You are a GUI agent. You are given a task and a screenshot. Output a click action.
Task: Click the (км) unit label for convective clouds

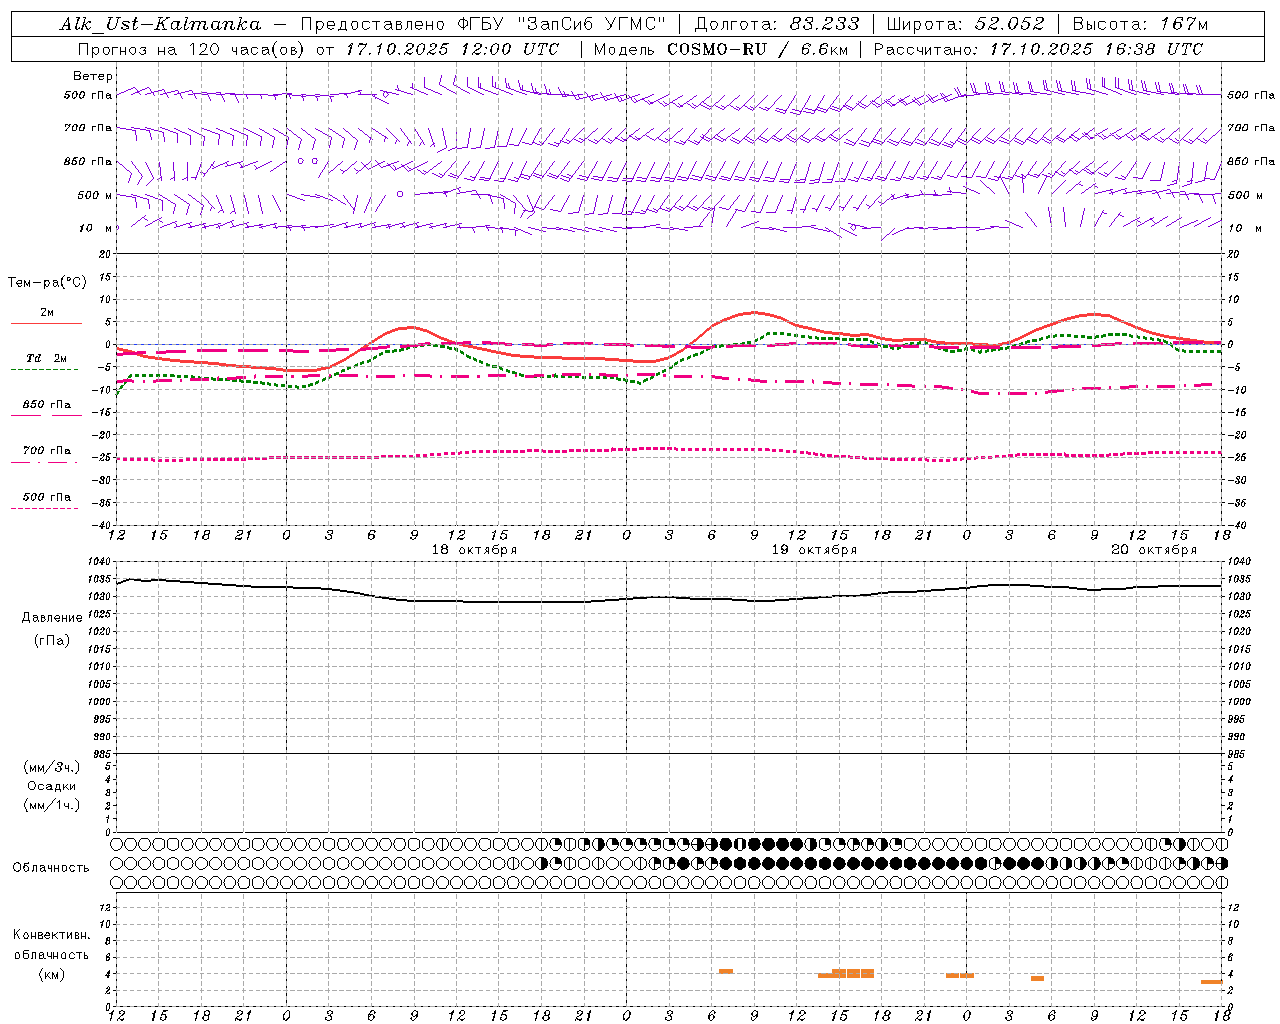[51, 974]
